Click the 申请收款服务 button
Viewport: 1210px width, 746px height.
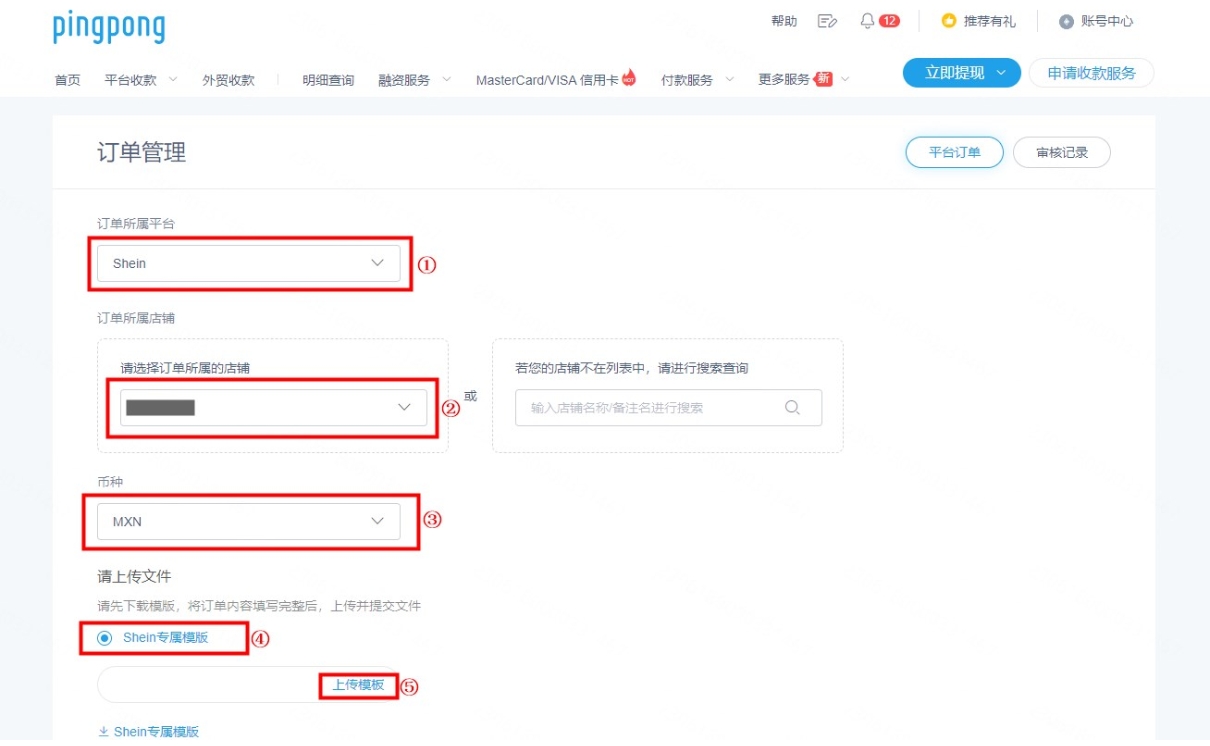1091,73
